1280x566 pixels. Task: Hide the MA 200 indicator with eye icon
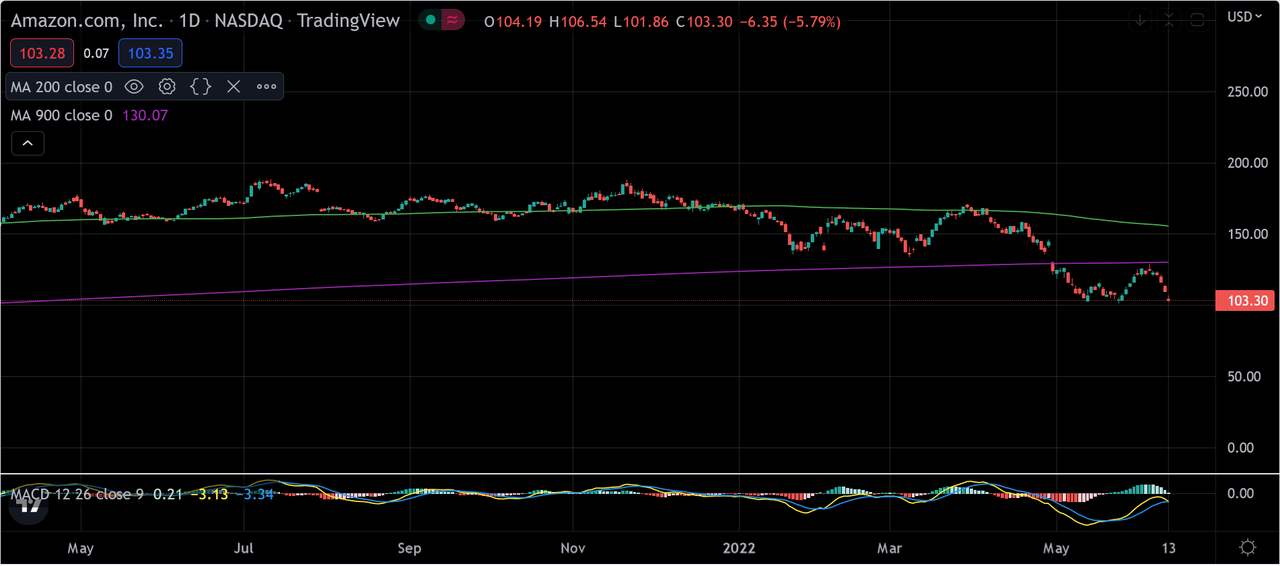(x=134, y=87)
